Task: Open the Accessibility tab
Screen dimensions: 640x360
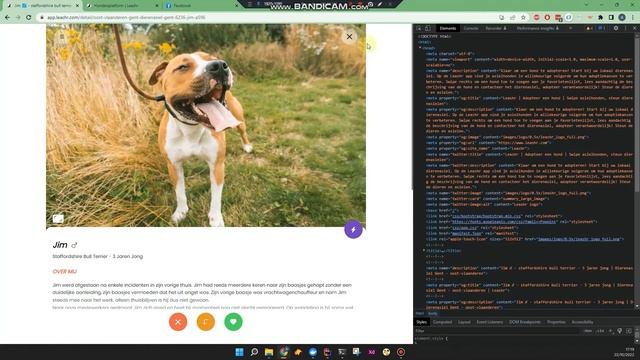Action: [x=582, y=322]
